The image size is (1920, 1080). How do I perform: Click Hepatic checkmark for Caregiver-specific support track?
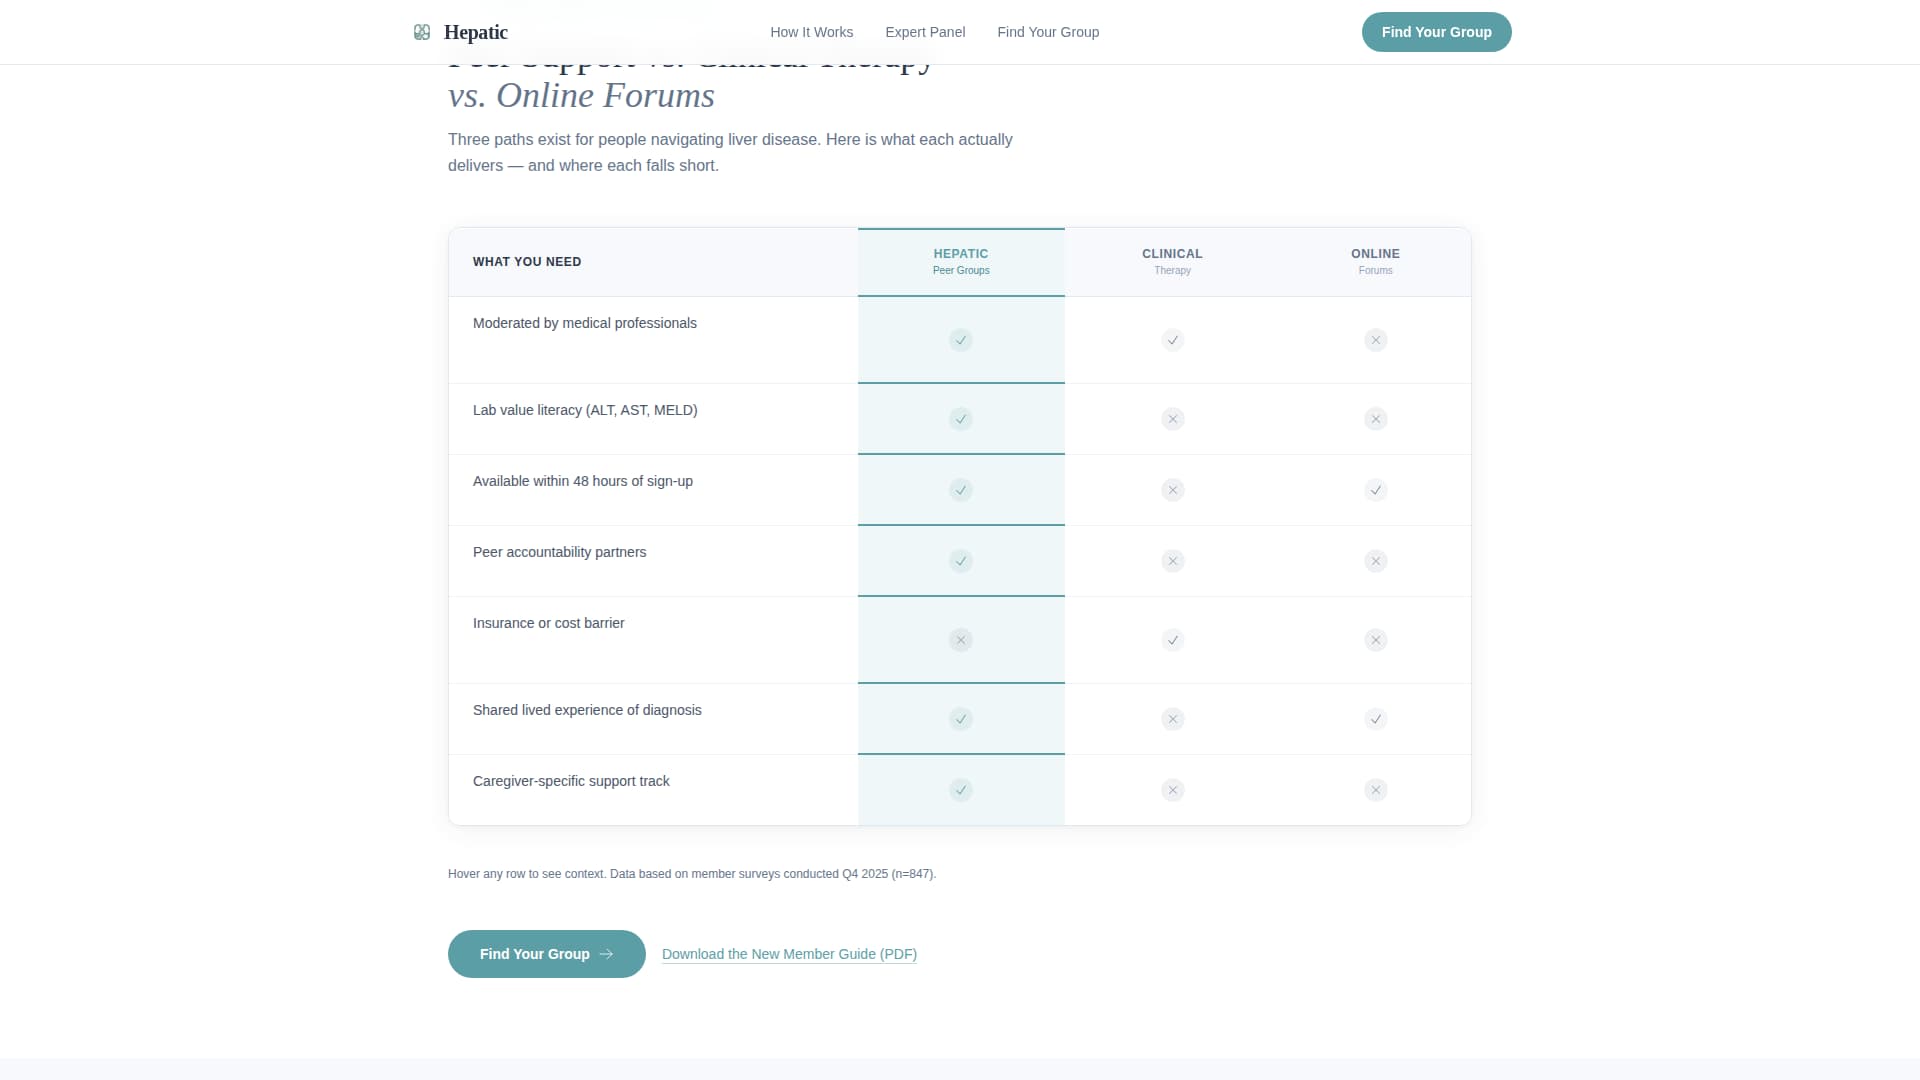point(961,790)
